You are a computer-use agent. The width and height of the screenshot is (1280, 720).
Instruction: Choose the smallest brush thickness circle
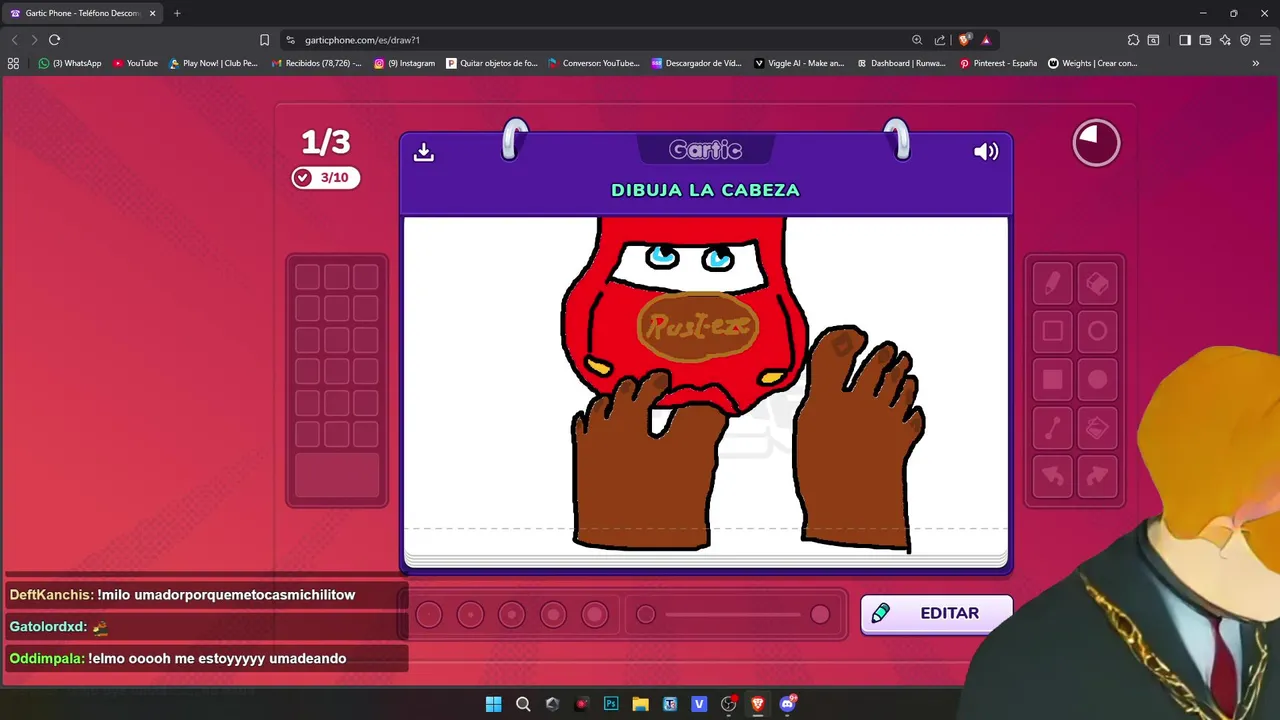click(429, 615)
